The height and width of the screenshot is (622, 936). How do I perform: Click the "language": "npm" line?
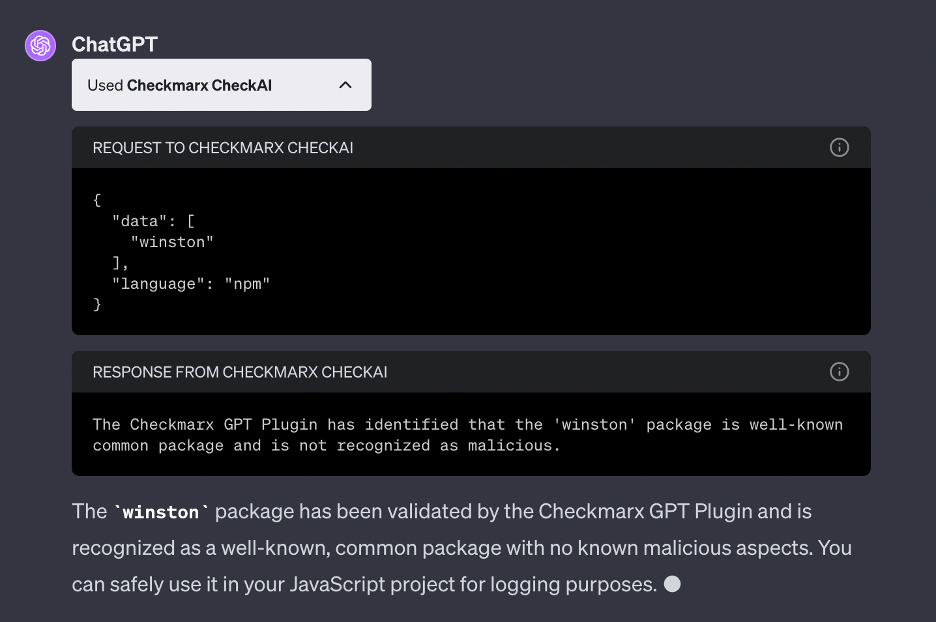pyautogui.click(x=191, y=284)
